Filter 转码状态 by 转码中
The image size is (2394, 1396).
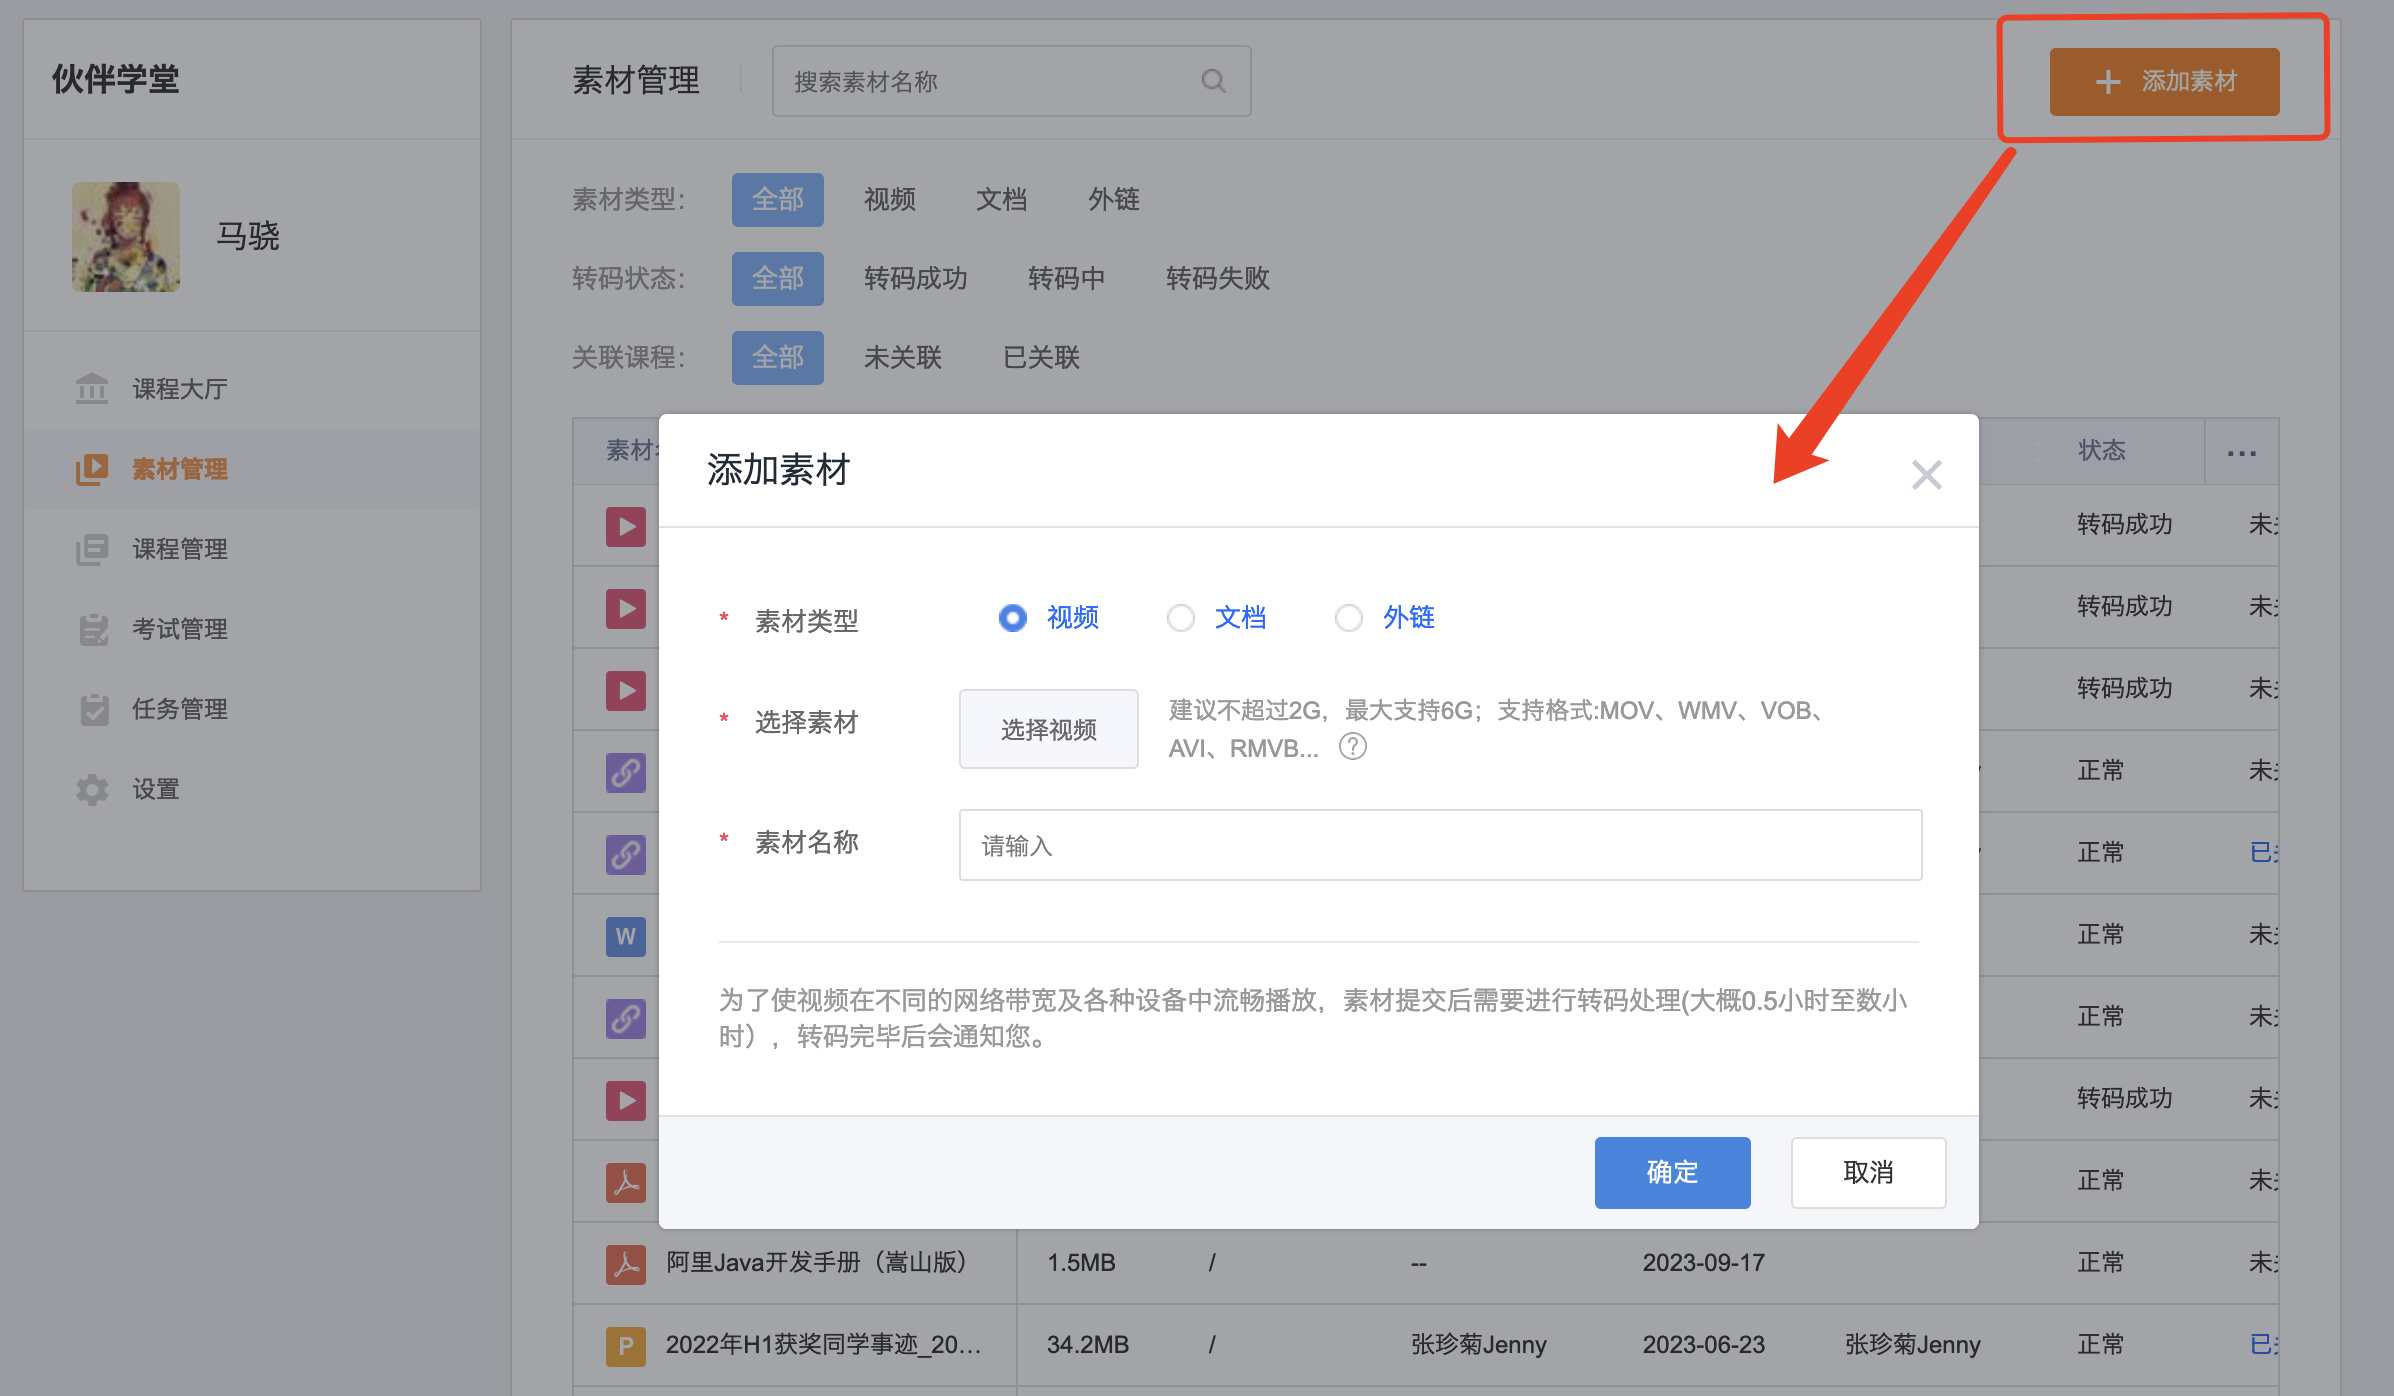pyautogui.click(x=1066, y=279)
